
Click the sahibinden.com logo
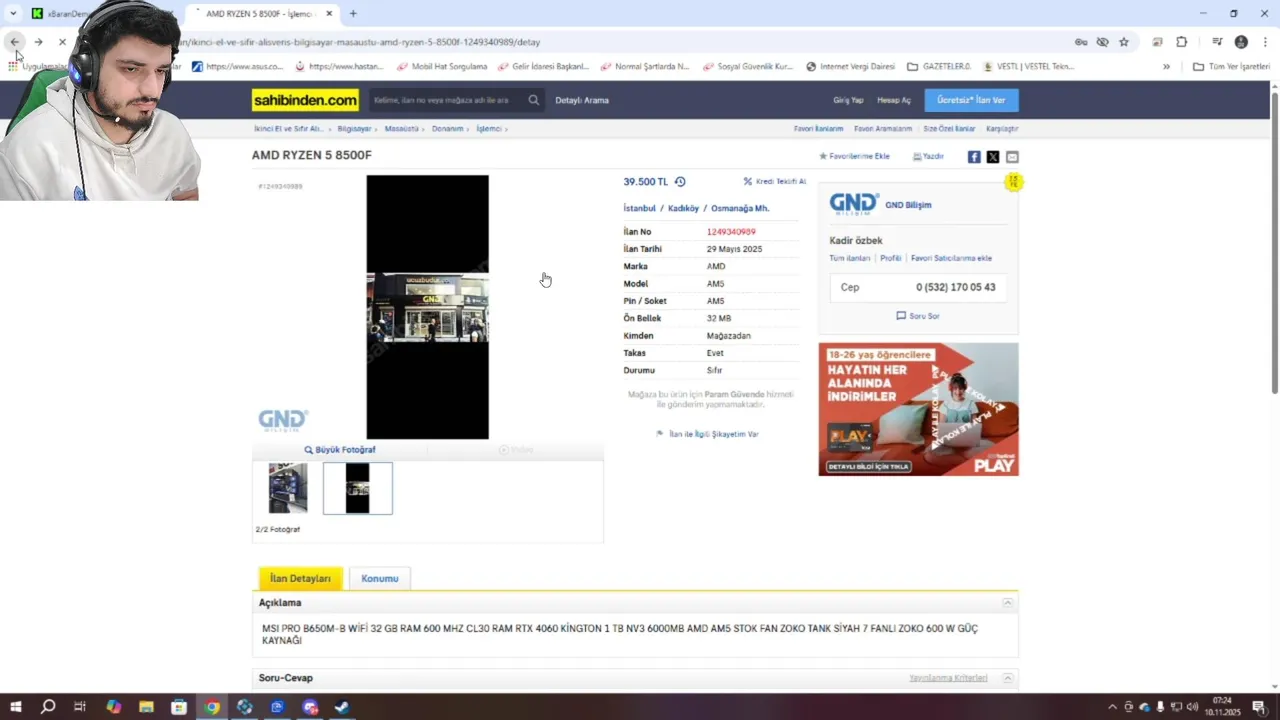(x=305, y=100)
